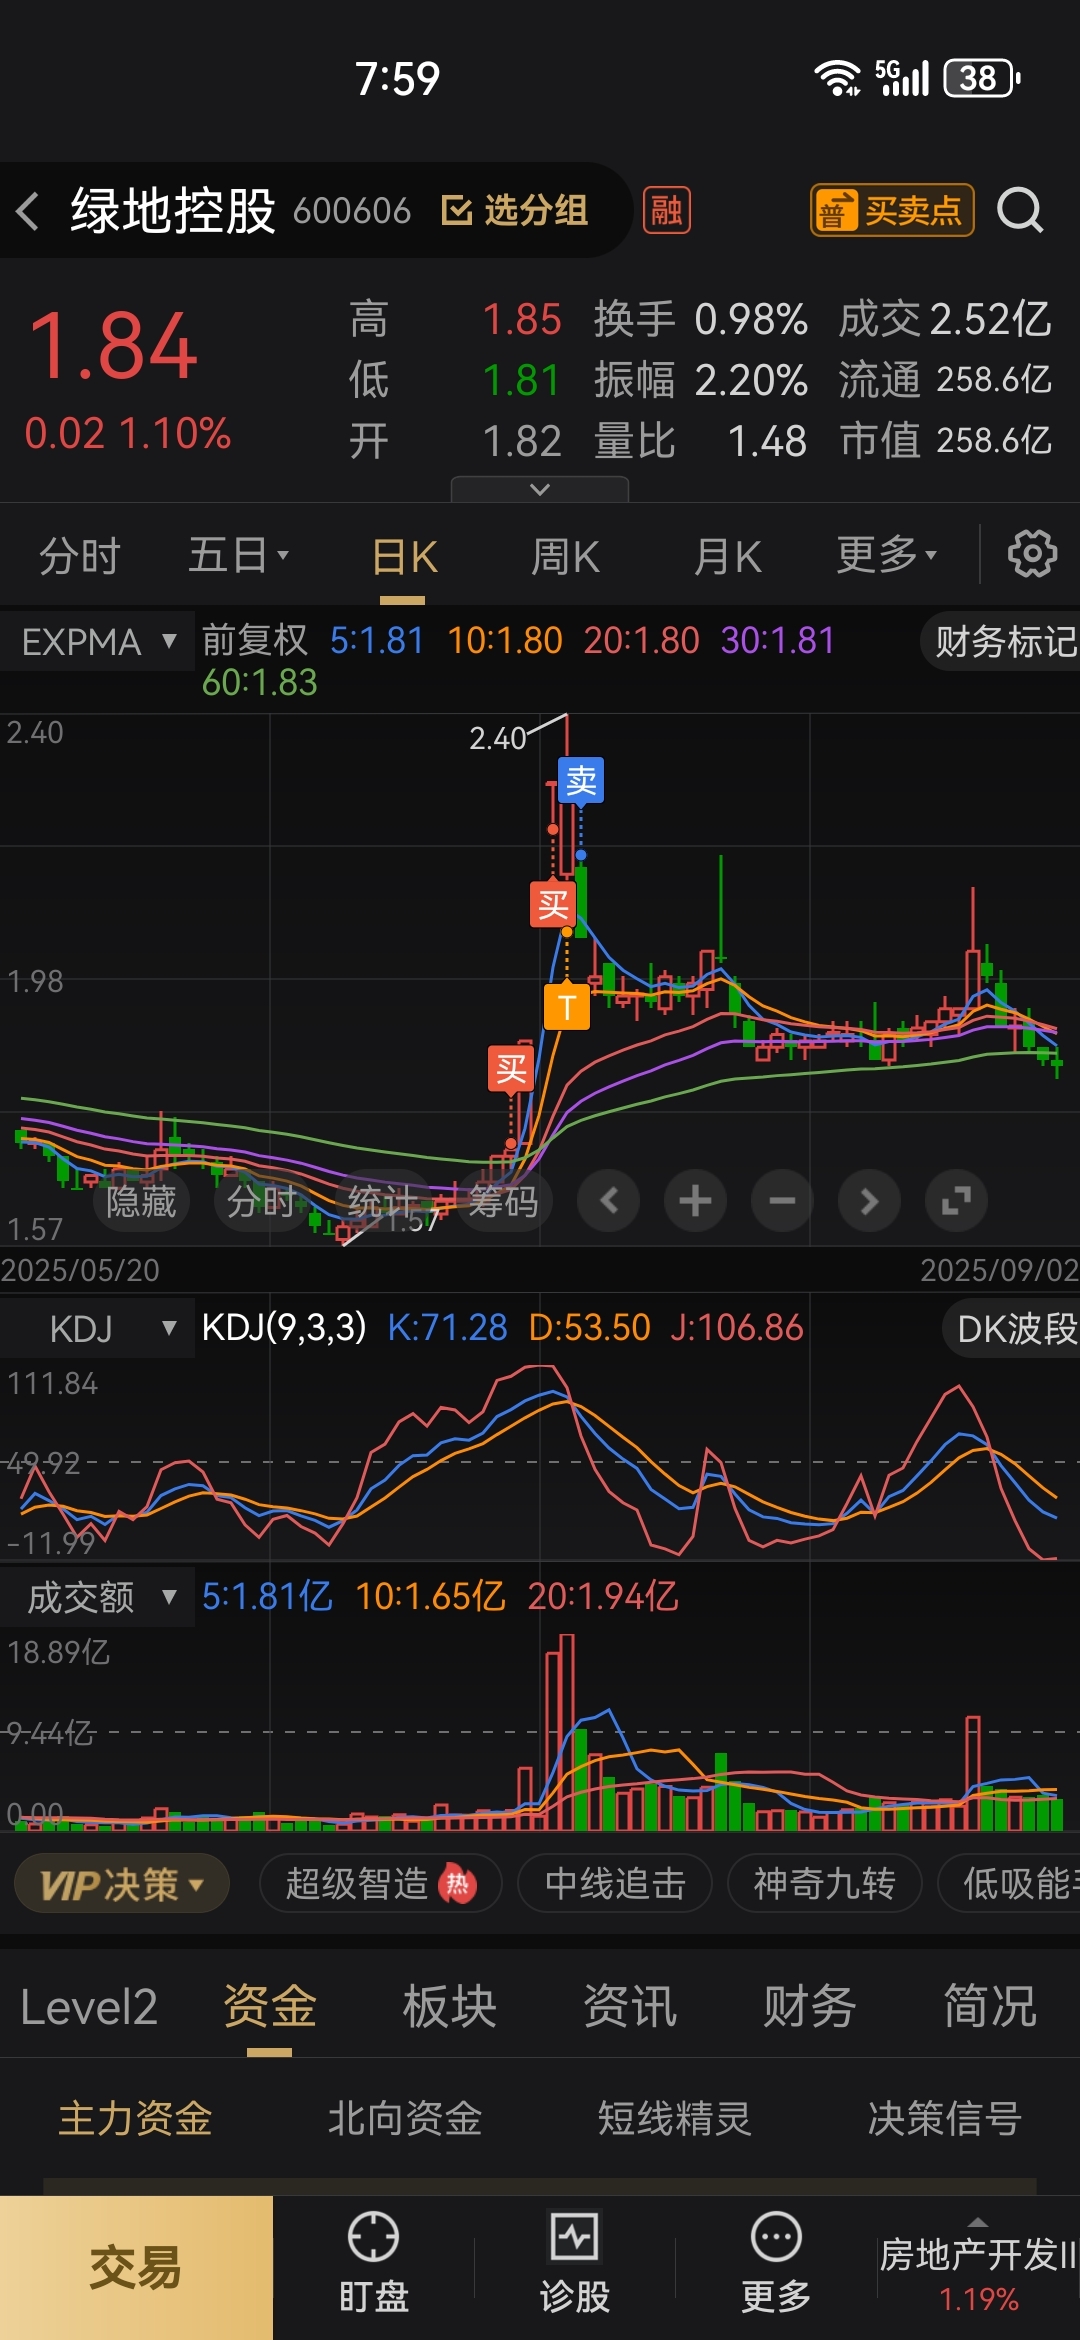
Task: Tap the 统计 statistics overlay button
Action: tap(382, 1201)
